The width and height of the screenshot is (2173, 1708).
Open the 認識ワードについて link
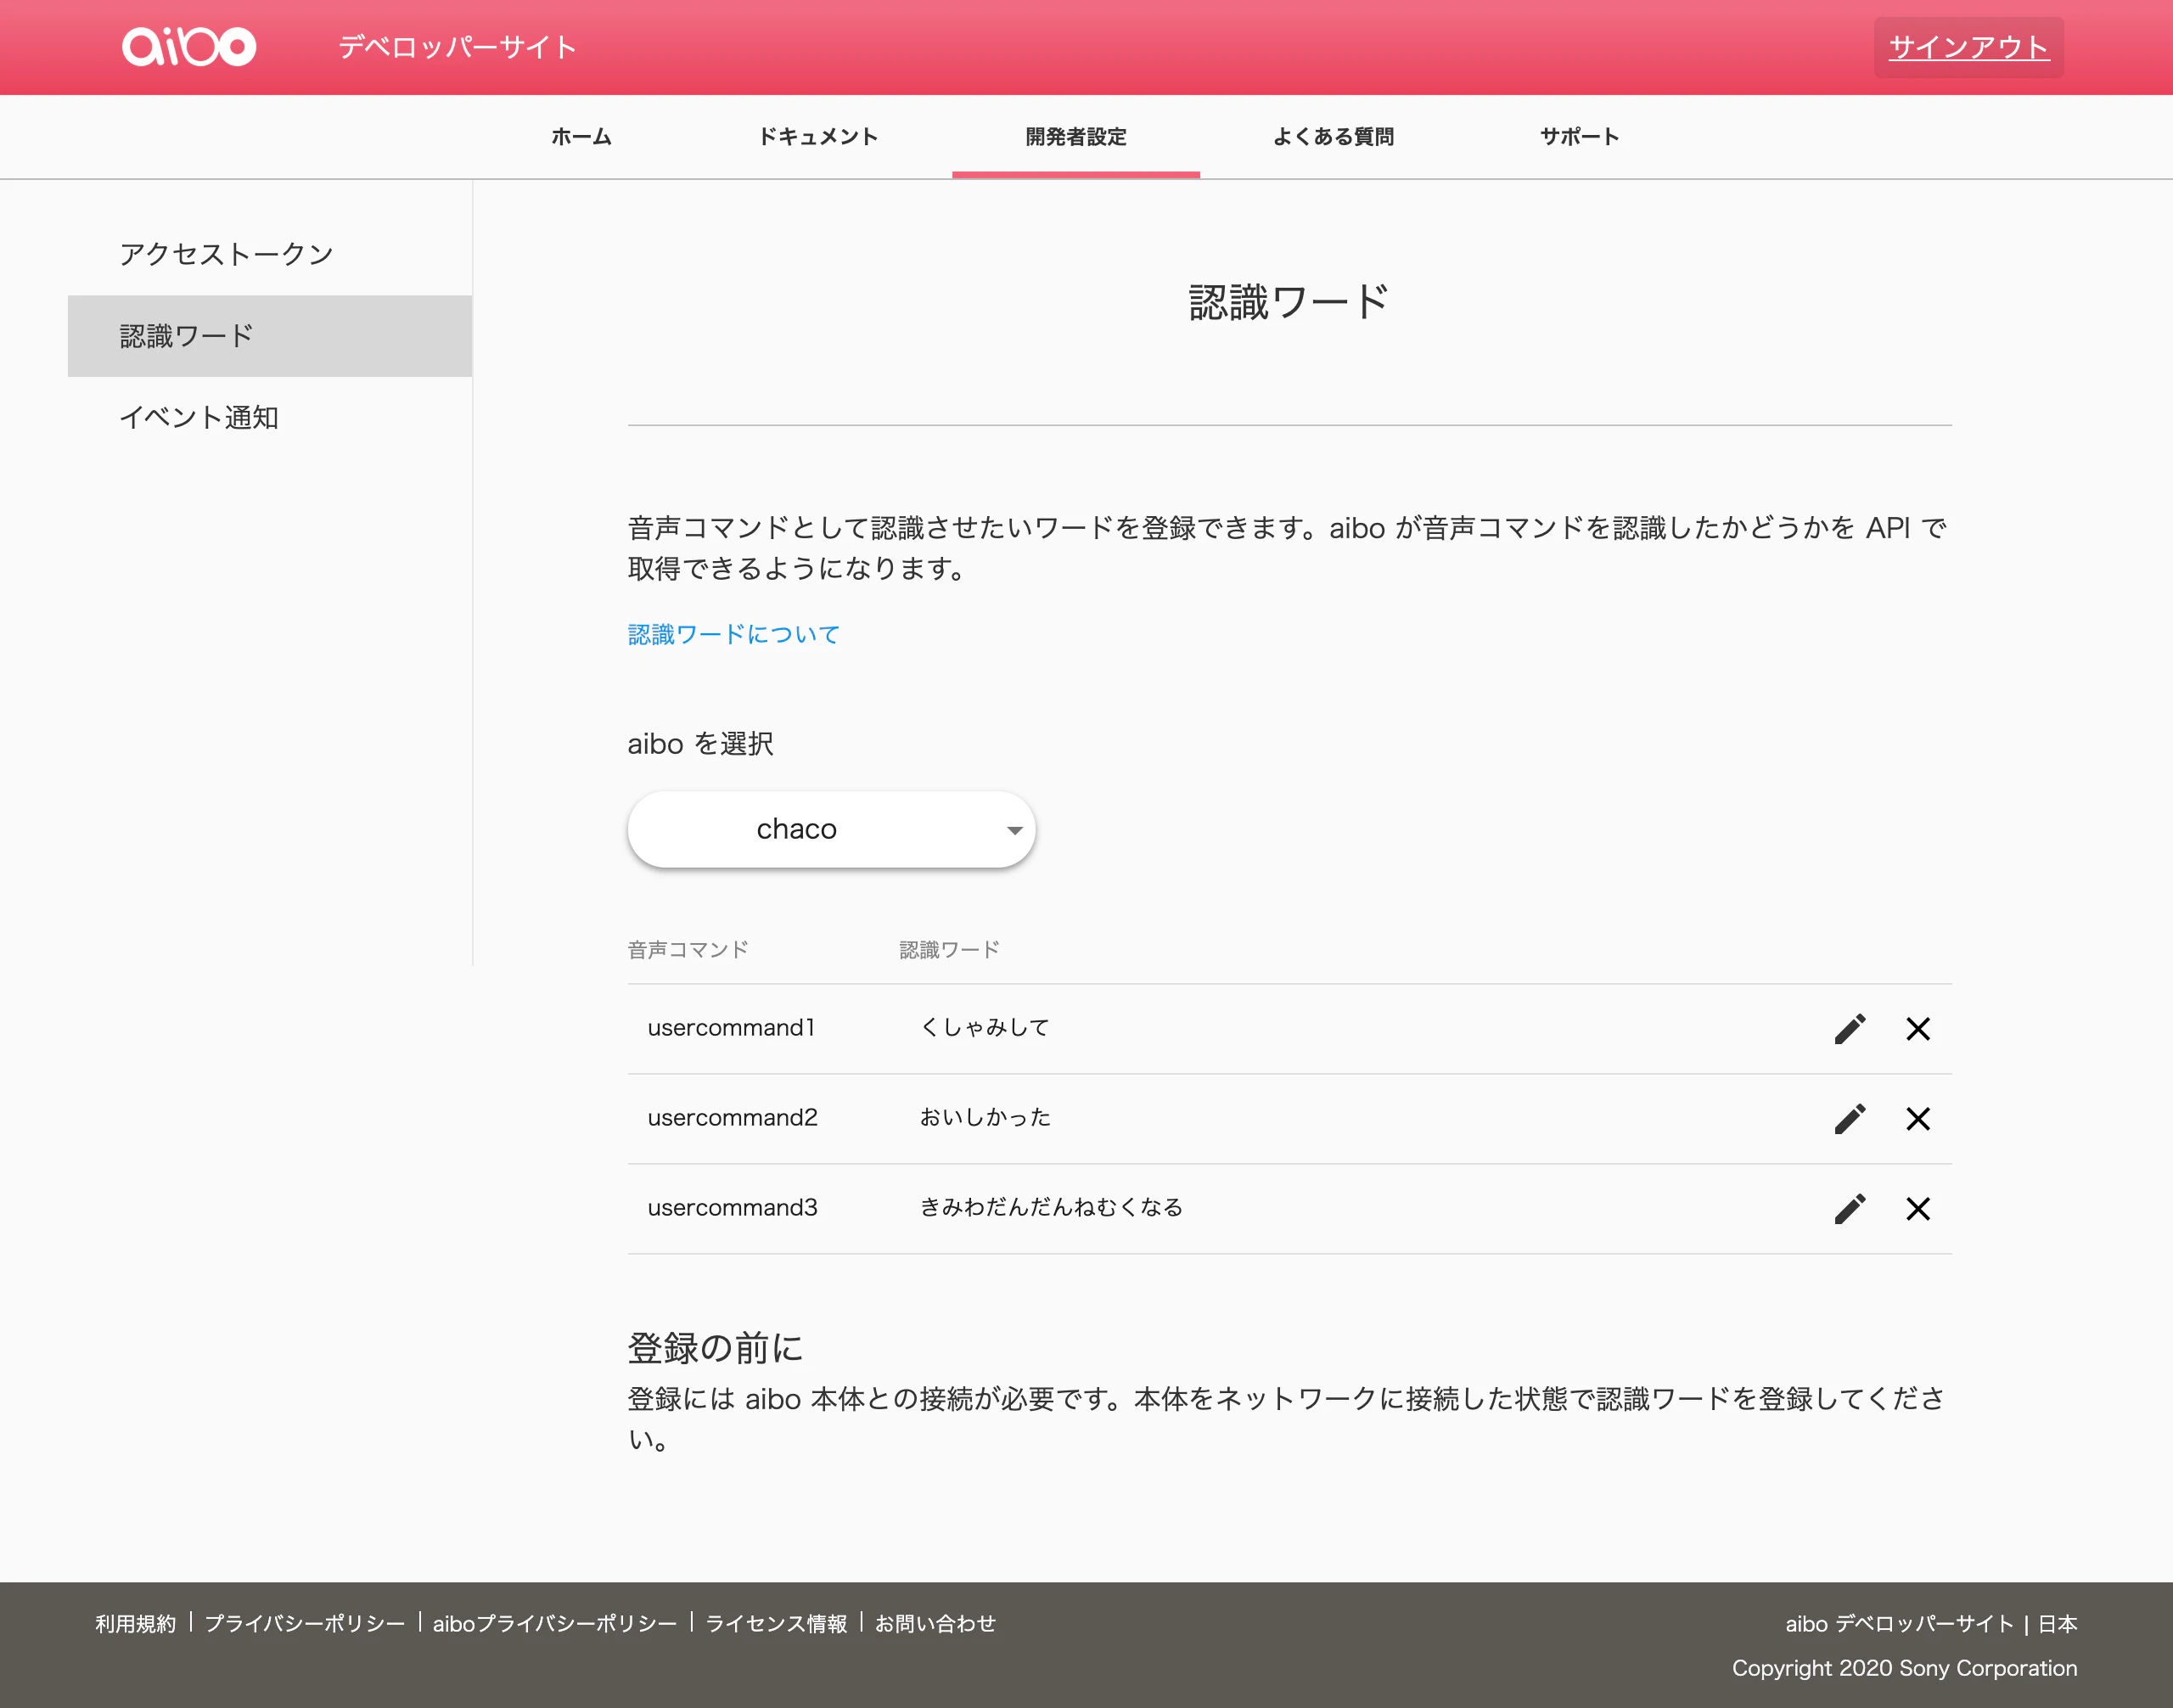(x=733, y=634)
